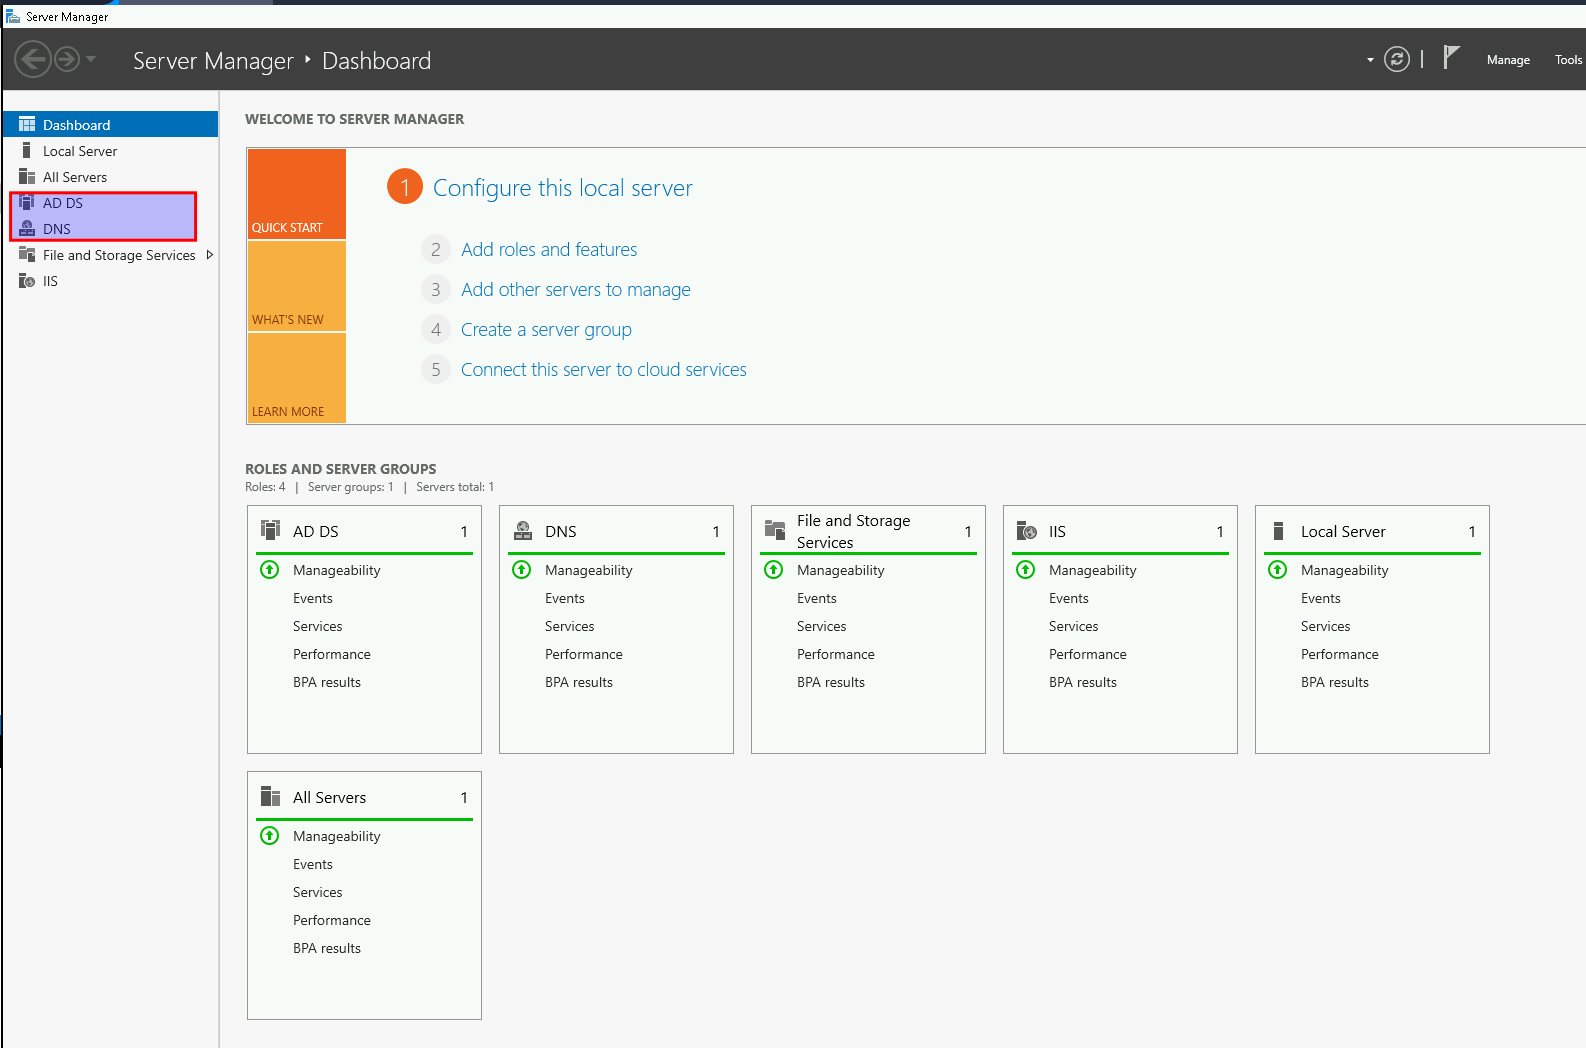Open BPA results in All Servers tile

coord(327,948)
